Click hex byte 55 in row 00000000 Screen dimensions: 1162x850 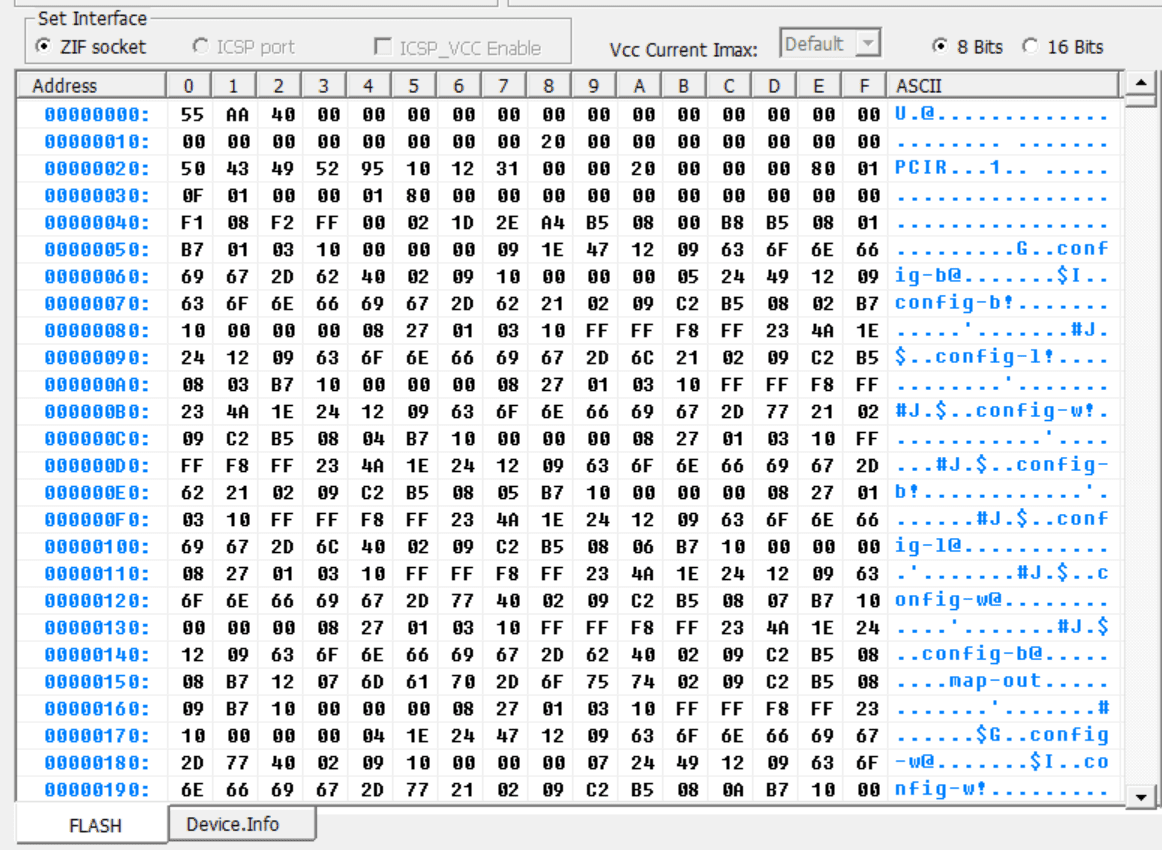(x=192, y=115)
